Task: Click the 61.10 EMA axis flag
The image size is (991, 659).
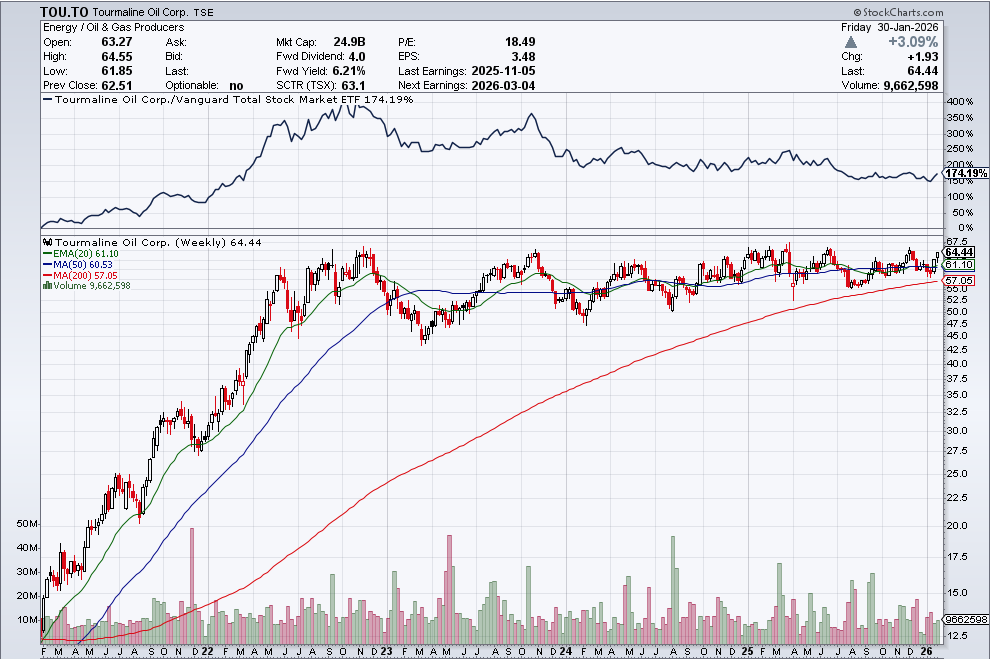Action: [959, 265]
